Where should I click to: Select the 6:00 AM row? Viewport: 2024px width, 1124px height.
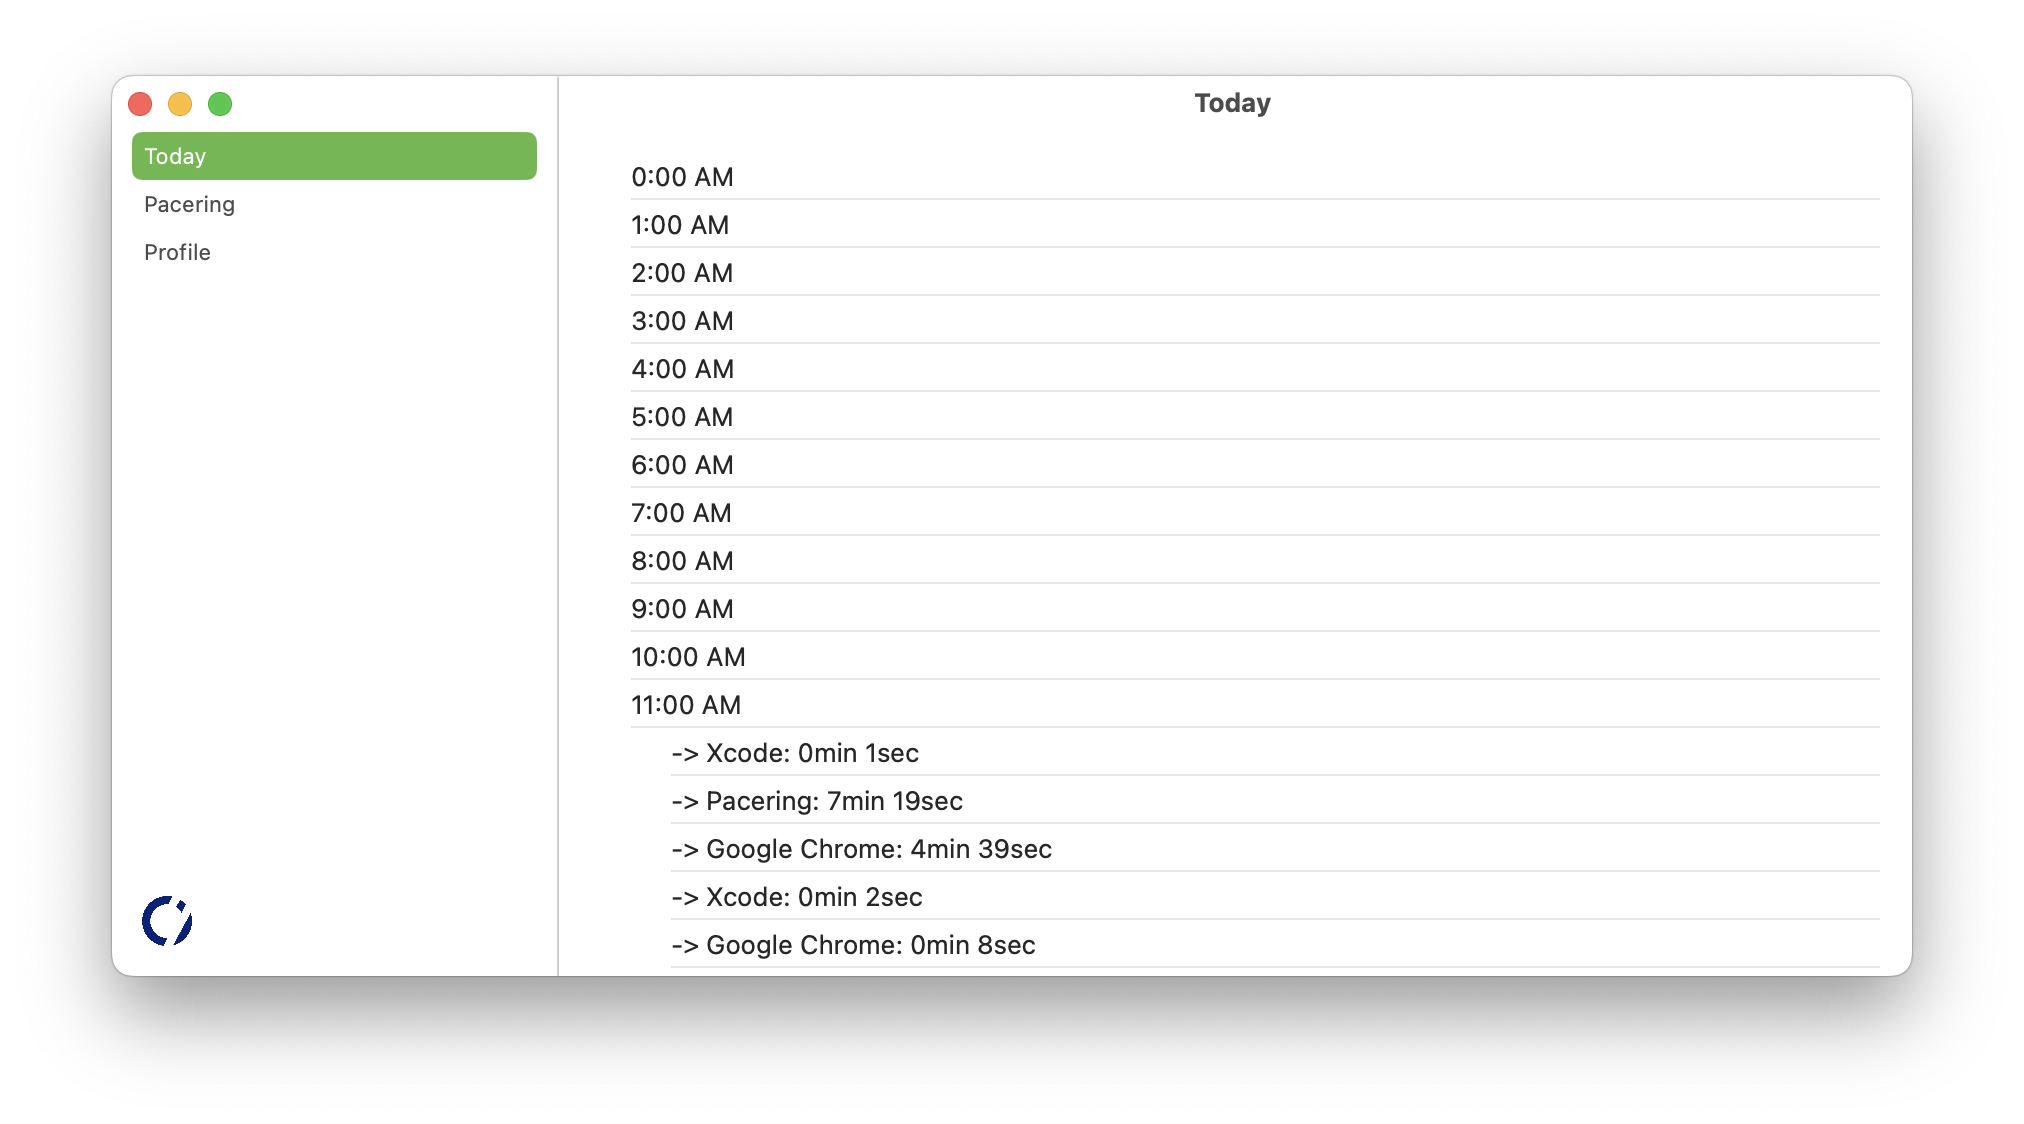tap(1255, 465)
